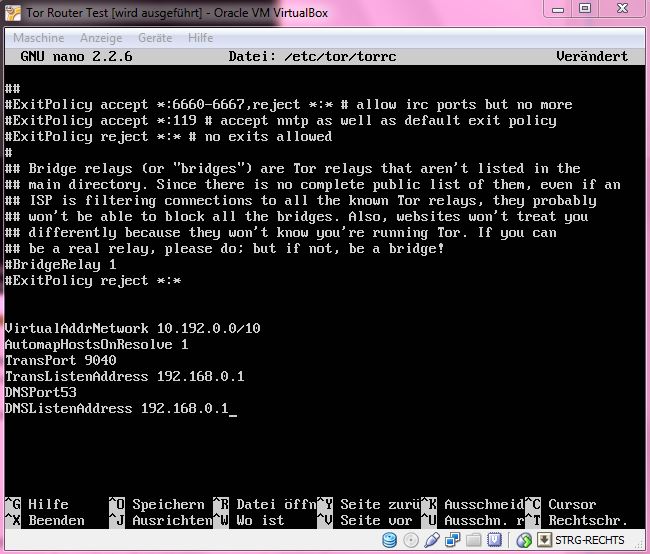Click the AutomapHostsOnResolve 1 line
The image size is (650, 554).
click(97, 345)
